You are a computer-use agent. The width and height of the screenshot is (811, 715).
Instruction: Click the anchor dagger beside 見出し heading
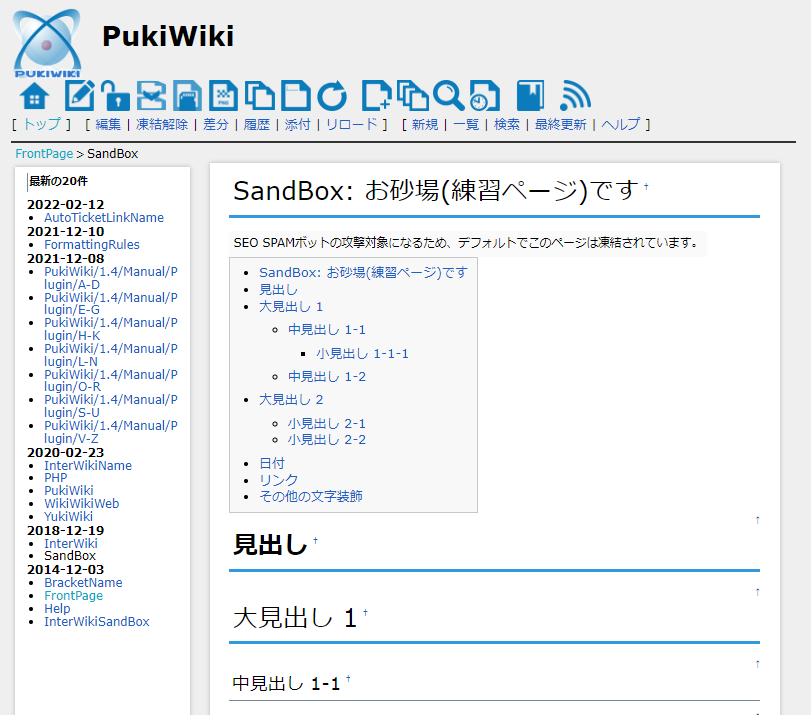point(315,540)
